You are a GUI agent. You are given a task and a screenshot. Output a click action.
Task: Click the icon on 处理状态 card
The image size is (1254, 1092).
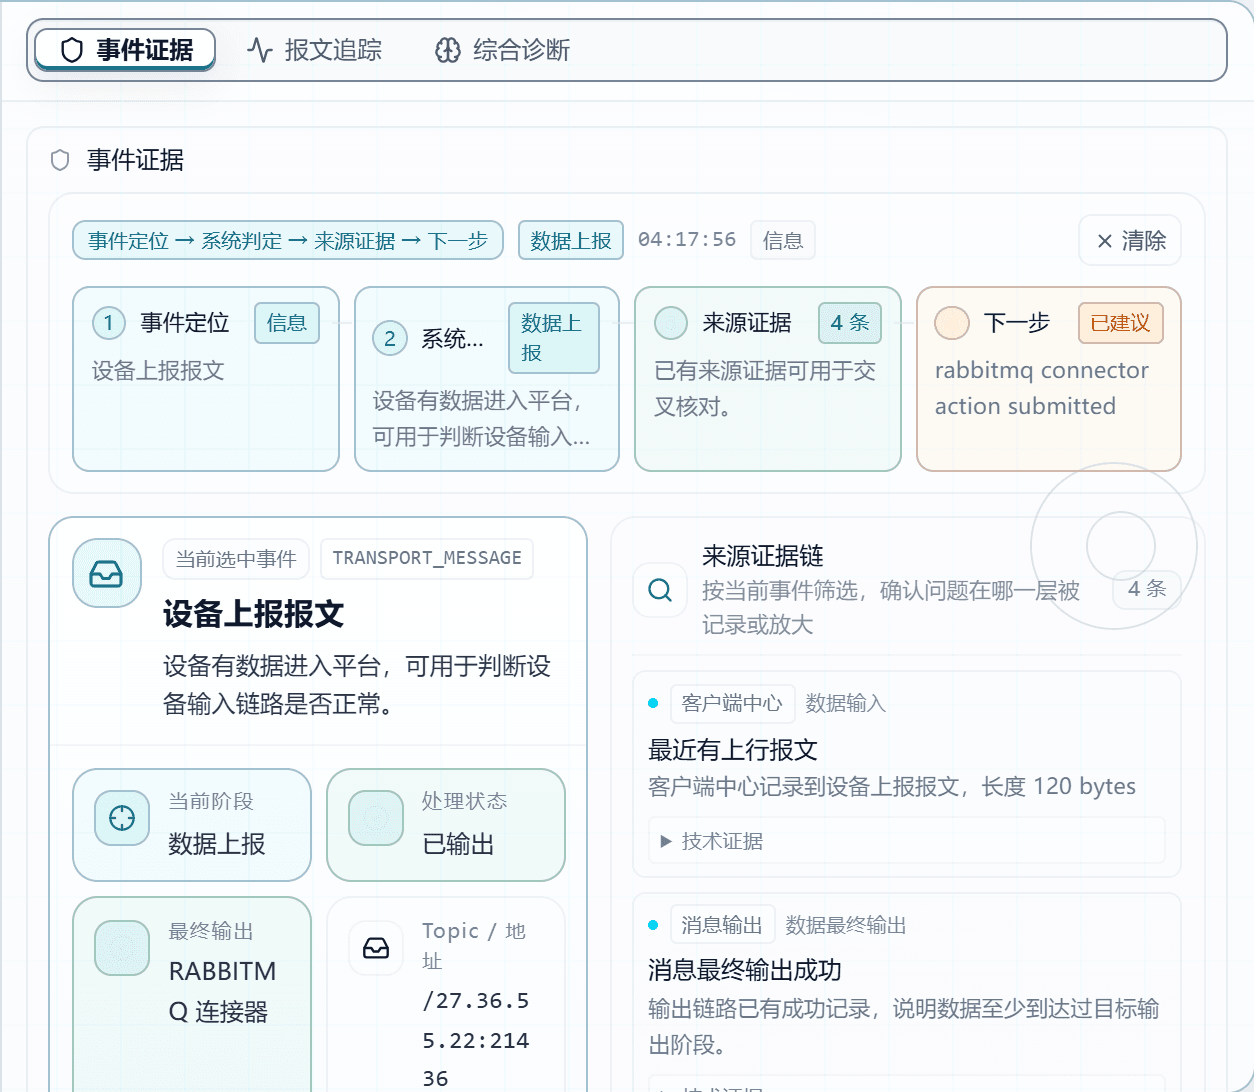click(x=376, y=818)
